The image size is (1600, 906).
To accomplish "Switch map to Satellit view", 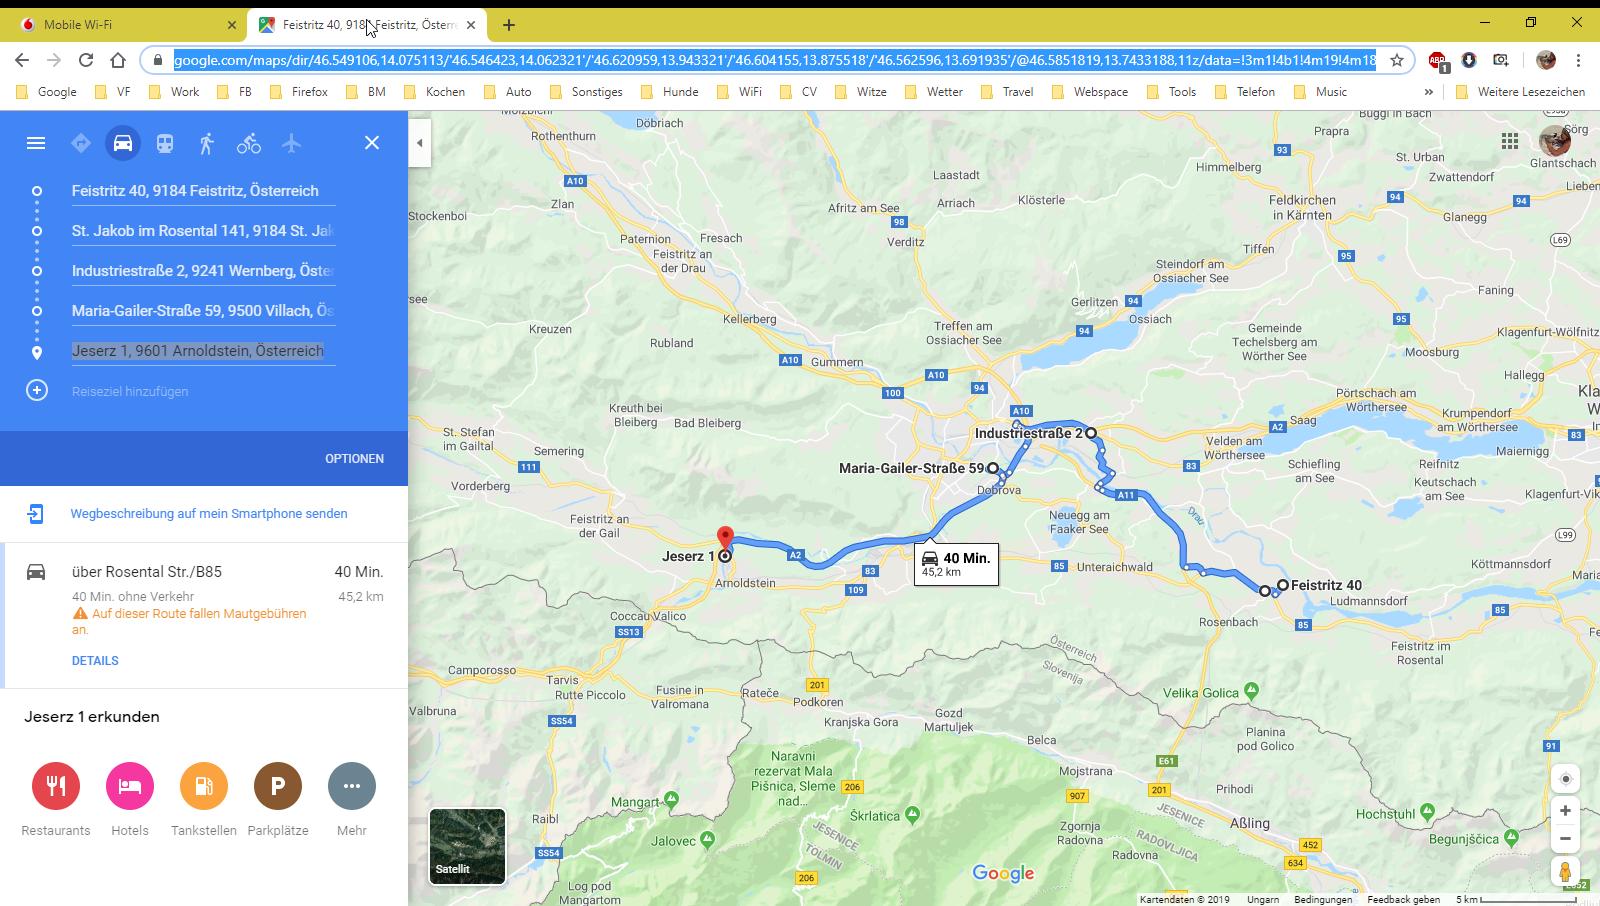I will [x=467, y=846].
